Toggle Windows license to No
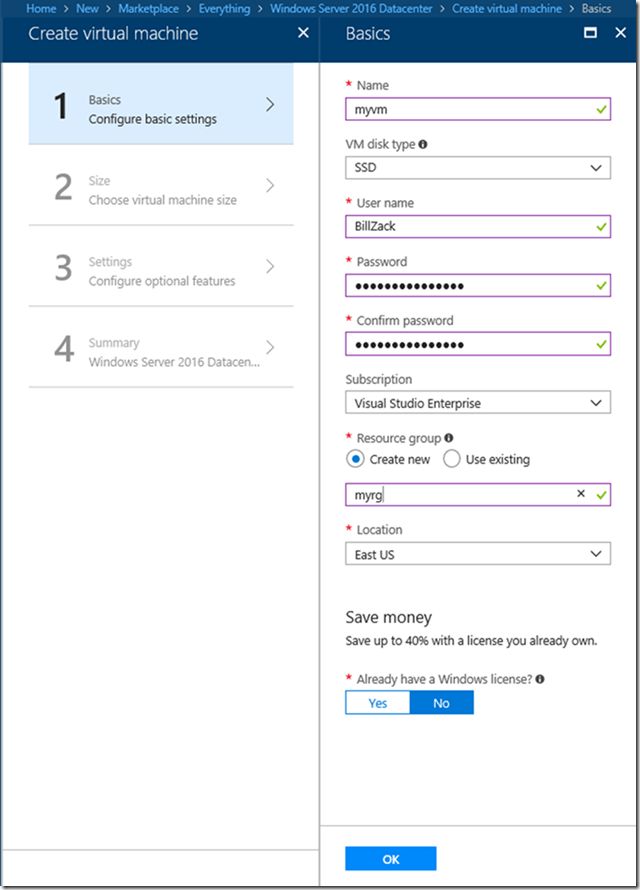 click(441, 703)
